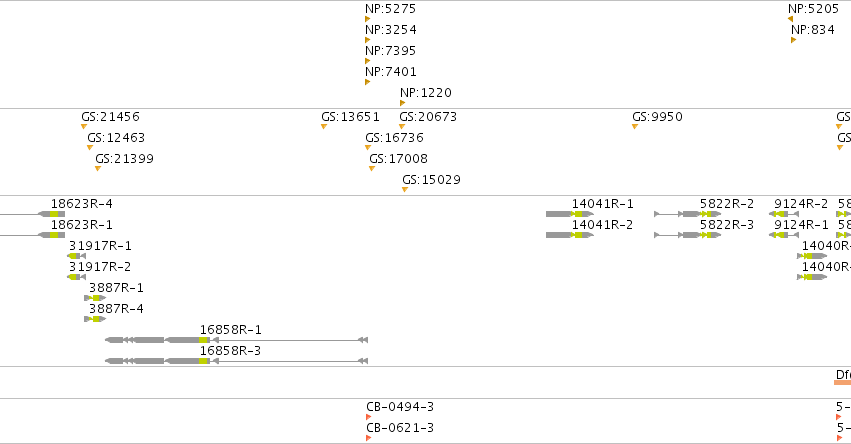Click the 31917R-1 label text

(x=100, y=246)
